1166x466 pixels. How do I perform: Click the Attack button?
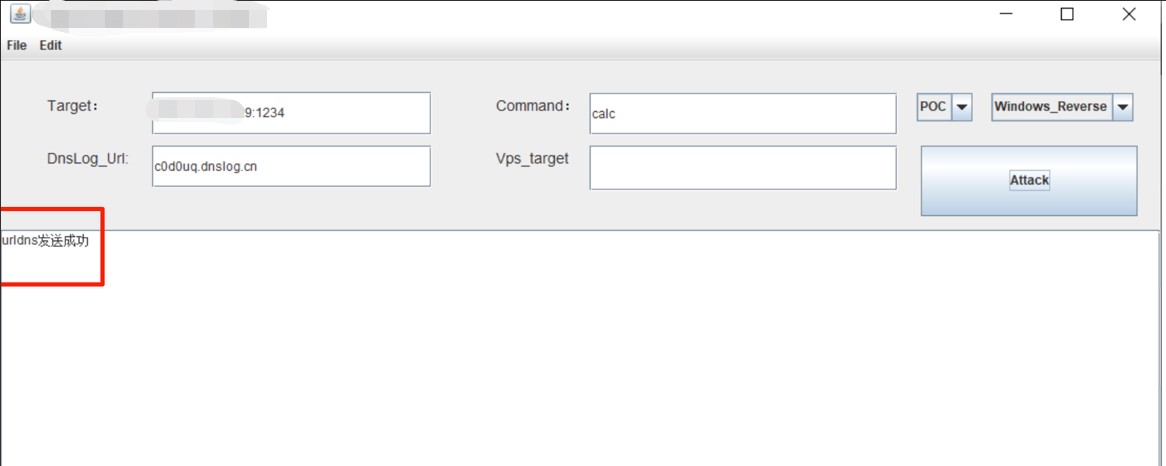[1029, 181]
